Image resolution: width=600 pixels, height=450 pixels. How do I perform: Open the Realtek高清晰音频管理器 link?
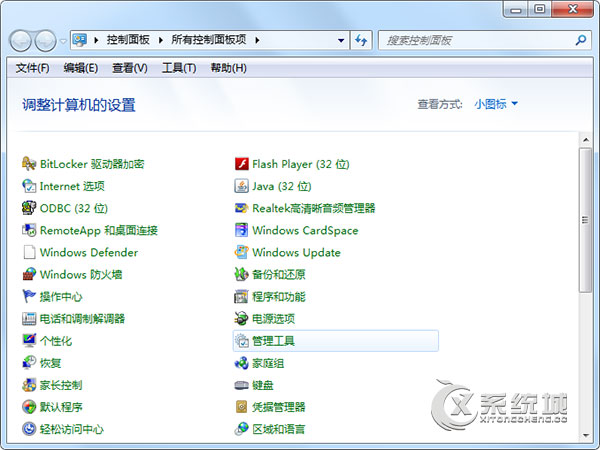314,208
